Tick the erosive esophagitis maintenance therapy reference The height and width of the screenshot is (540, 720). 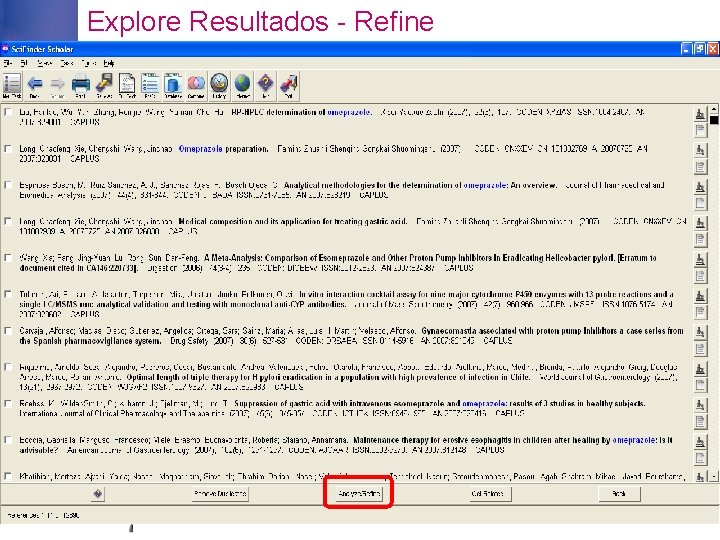tap(8, 440)
